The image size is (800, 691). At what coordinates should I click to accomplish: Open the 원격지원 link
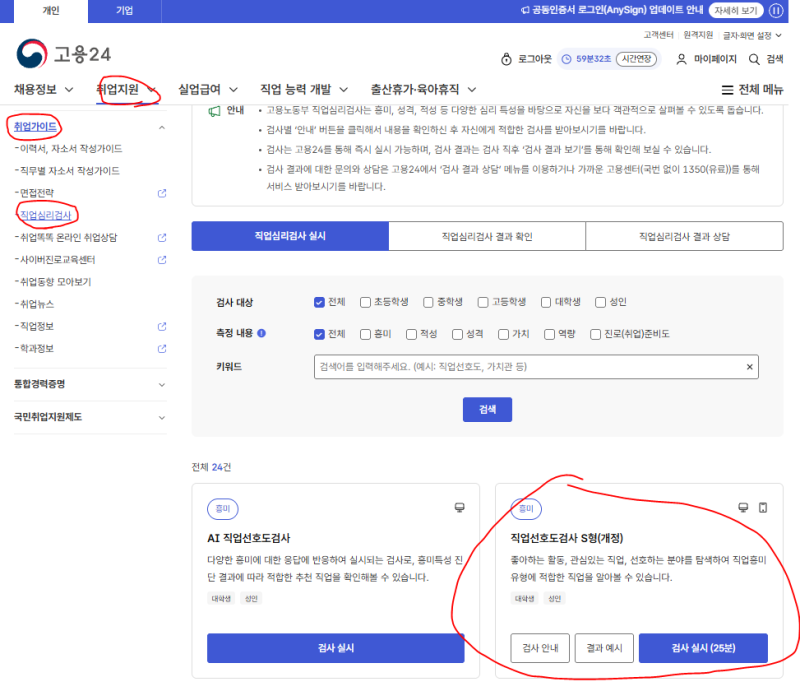coord(698,35)
